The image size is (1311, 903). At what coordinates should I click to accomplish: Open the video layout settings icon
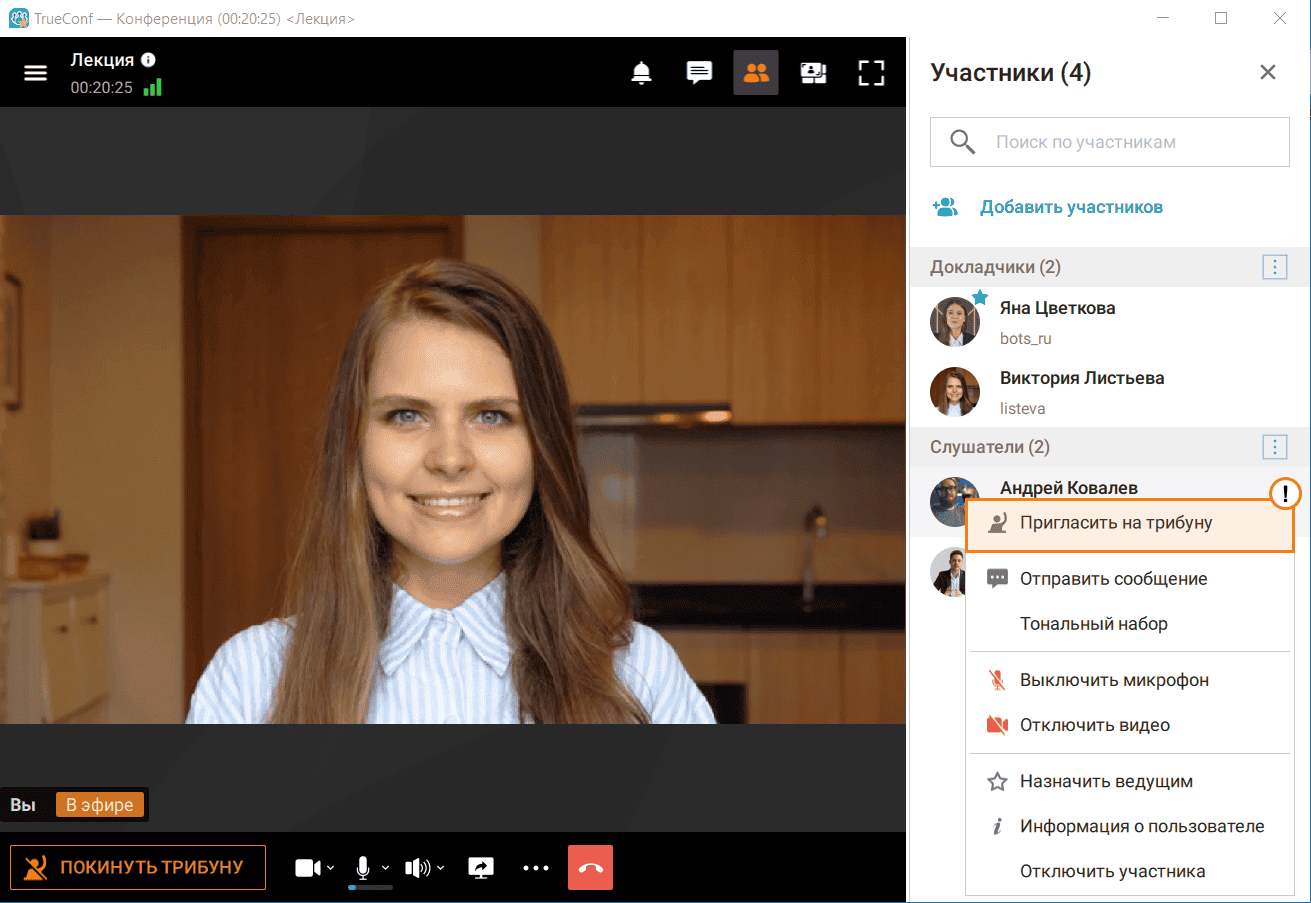[814, 73]
